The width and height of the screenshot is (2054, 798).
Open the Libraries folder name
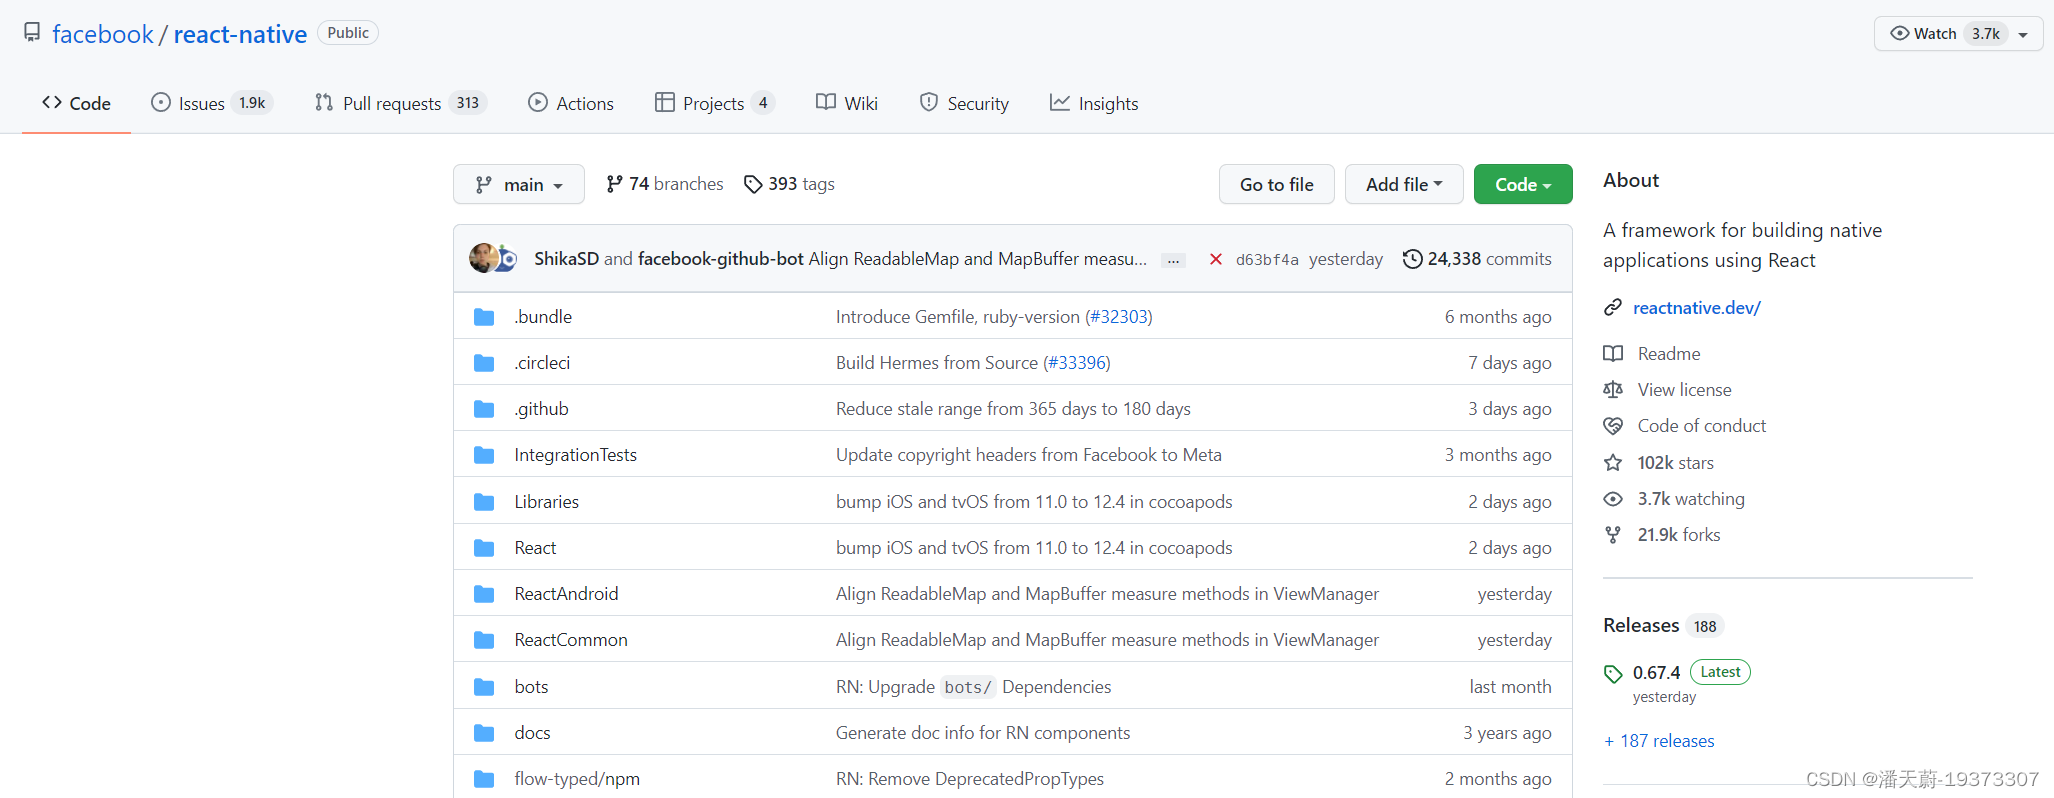tap(546, 502)
